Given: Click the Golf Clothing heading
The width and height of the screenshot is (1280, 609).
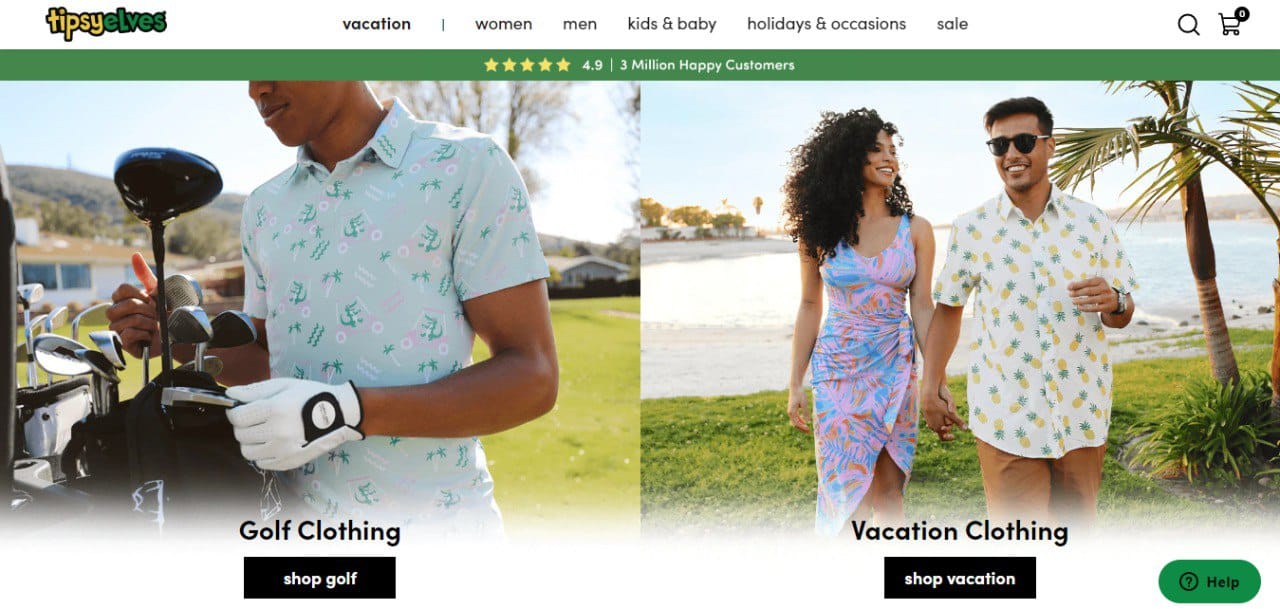Looking at the screenshot, I should coord(320,531).
